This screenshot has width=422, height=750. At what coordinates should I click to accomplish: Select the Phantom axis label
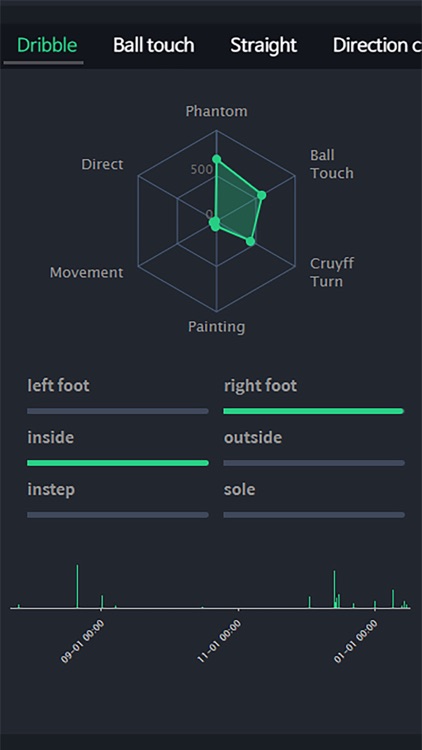click(x=216, y=111)
